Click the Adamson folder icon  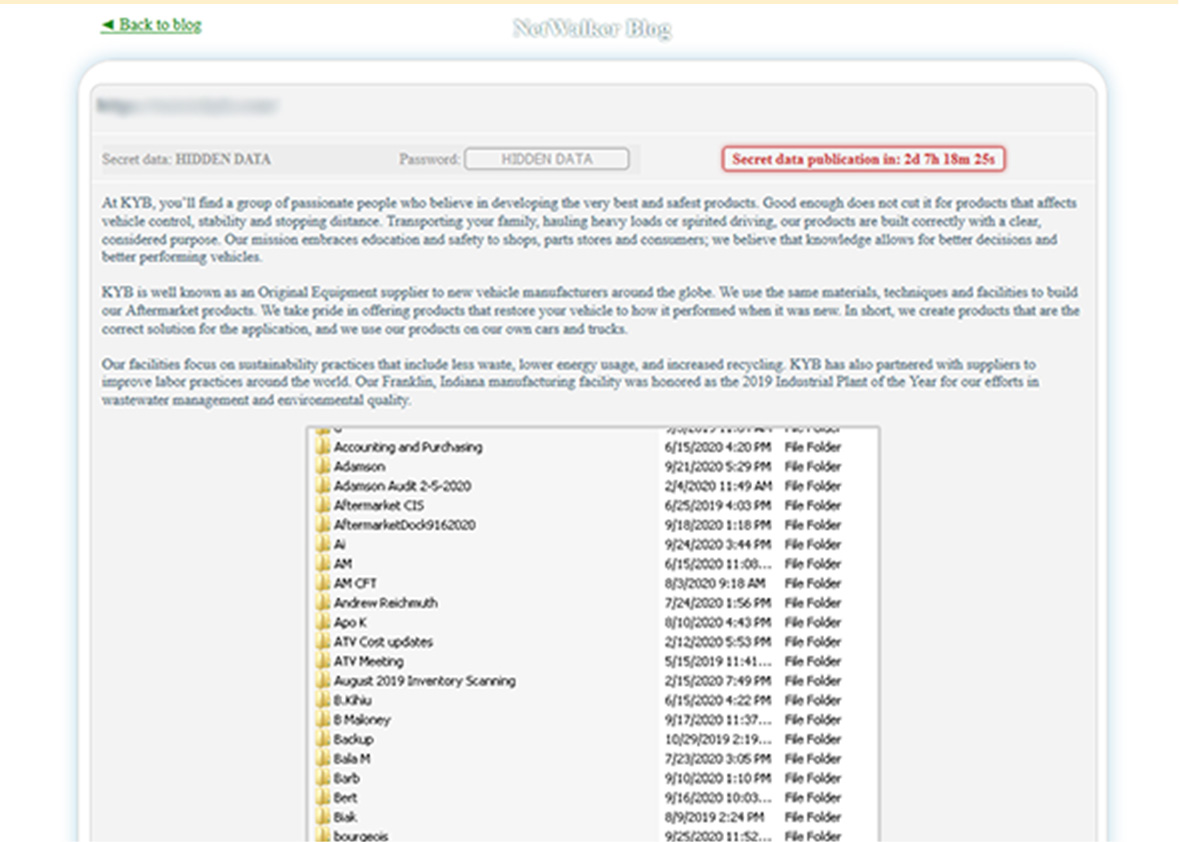[x=323, y=467]
